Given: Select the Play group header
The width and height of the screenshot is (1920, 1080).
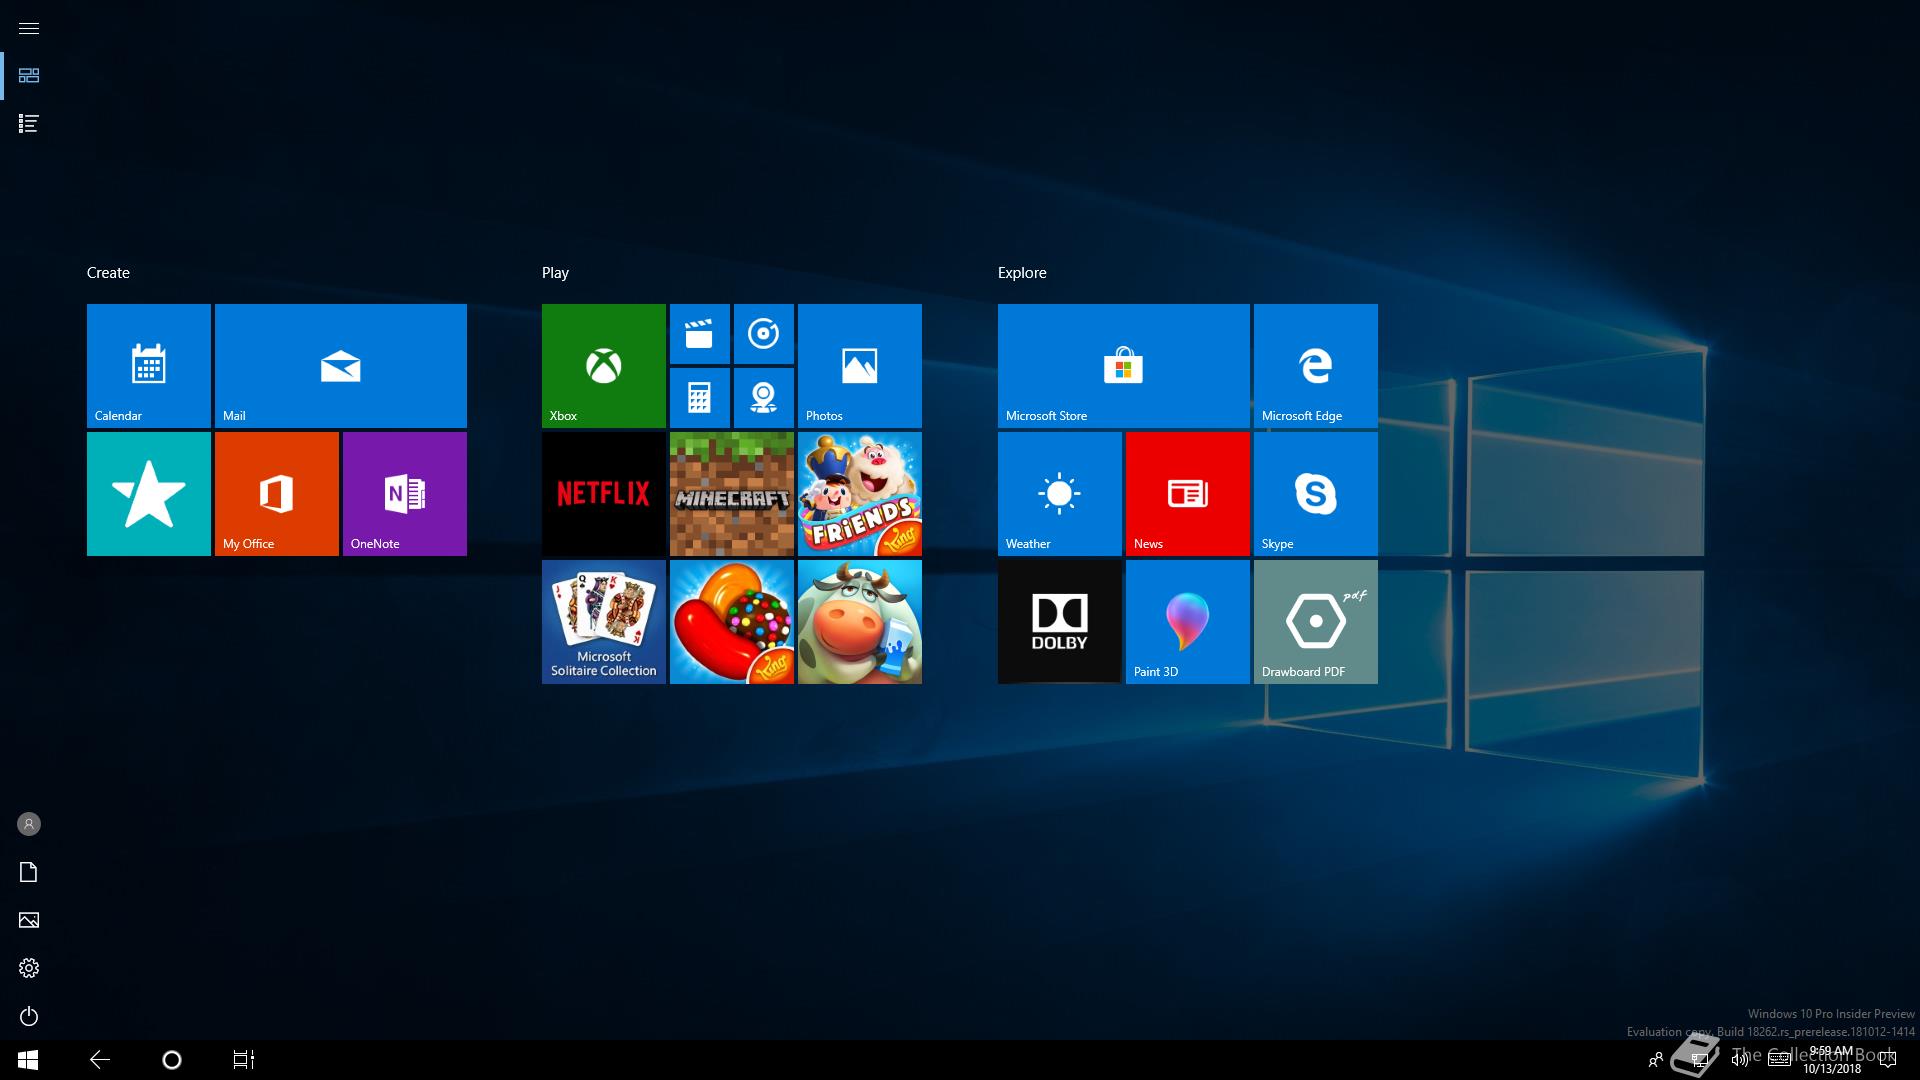Looking at the screenshot, I should [x=555, y=273].
